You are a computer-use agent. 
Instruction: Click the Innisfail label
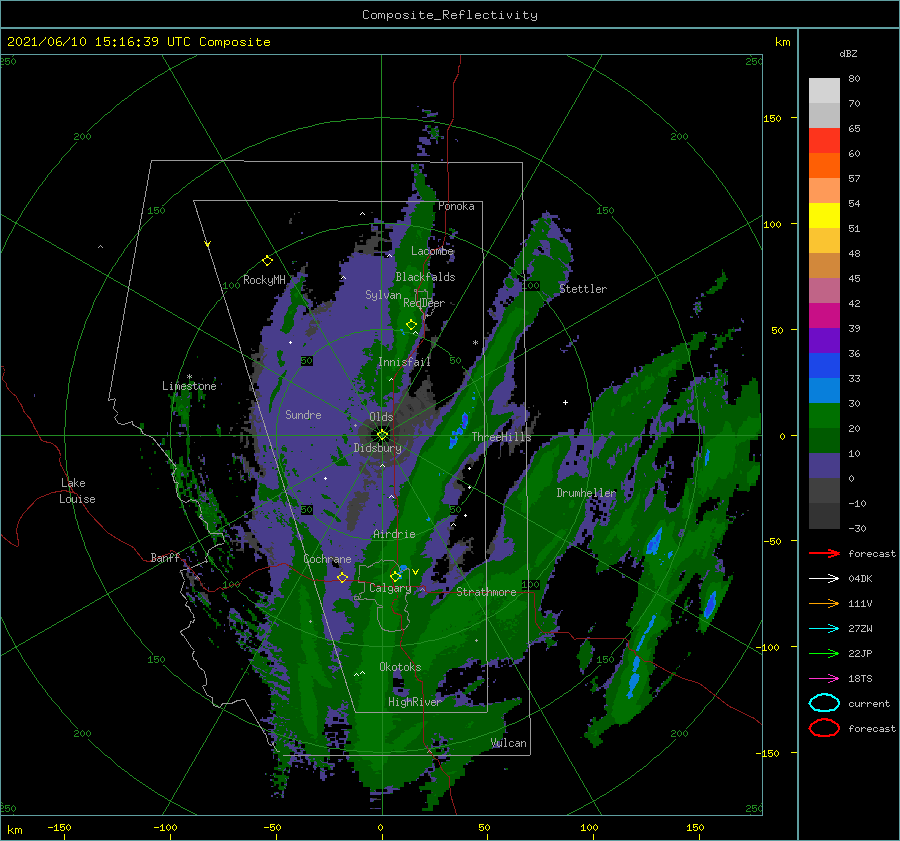pyautogui.click(x=404, y=362)
